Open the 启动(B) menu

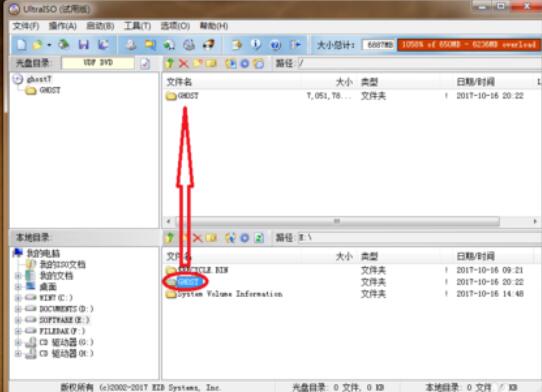100,26
